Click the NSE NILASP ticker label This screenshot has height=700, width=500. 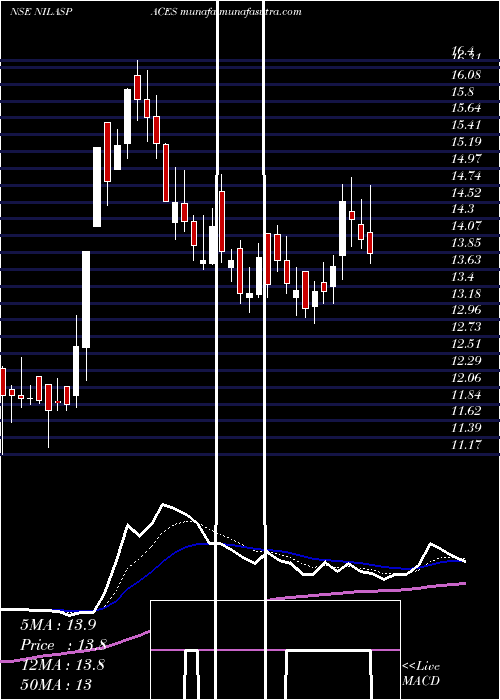click(41, 12)
